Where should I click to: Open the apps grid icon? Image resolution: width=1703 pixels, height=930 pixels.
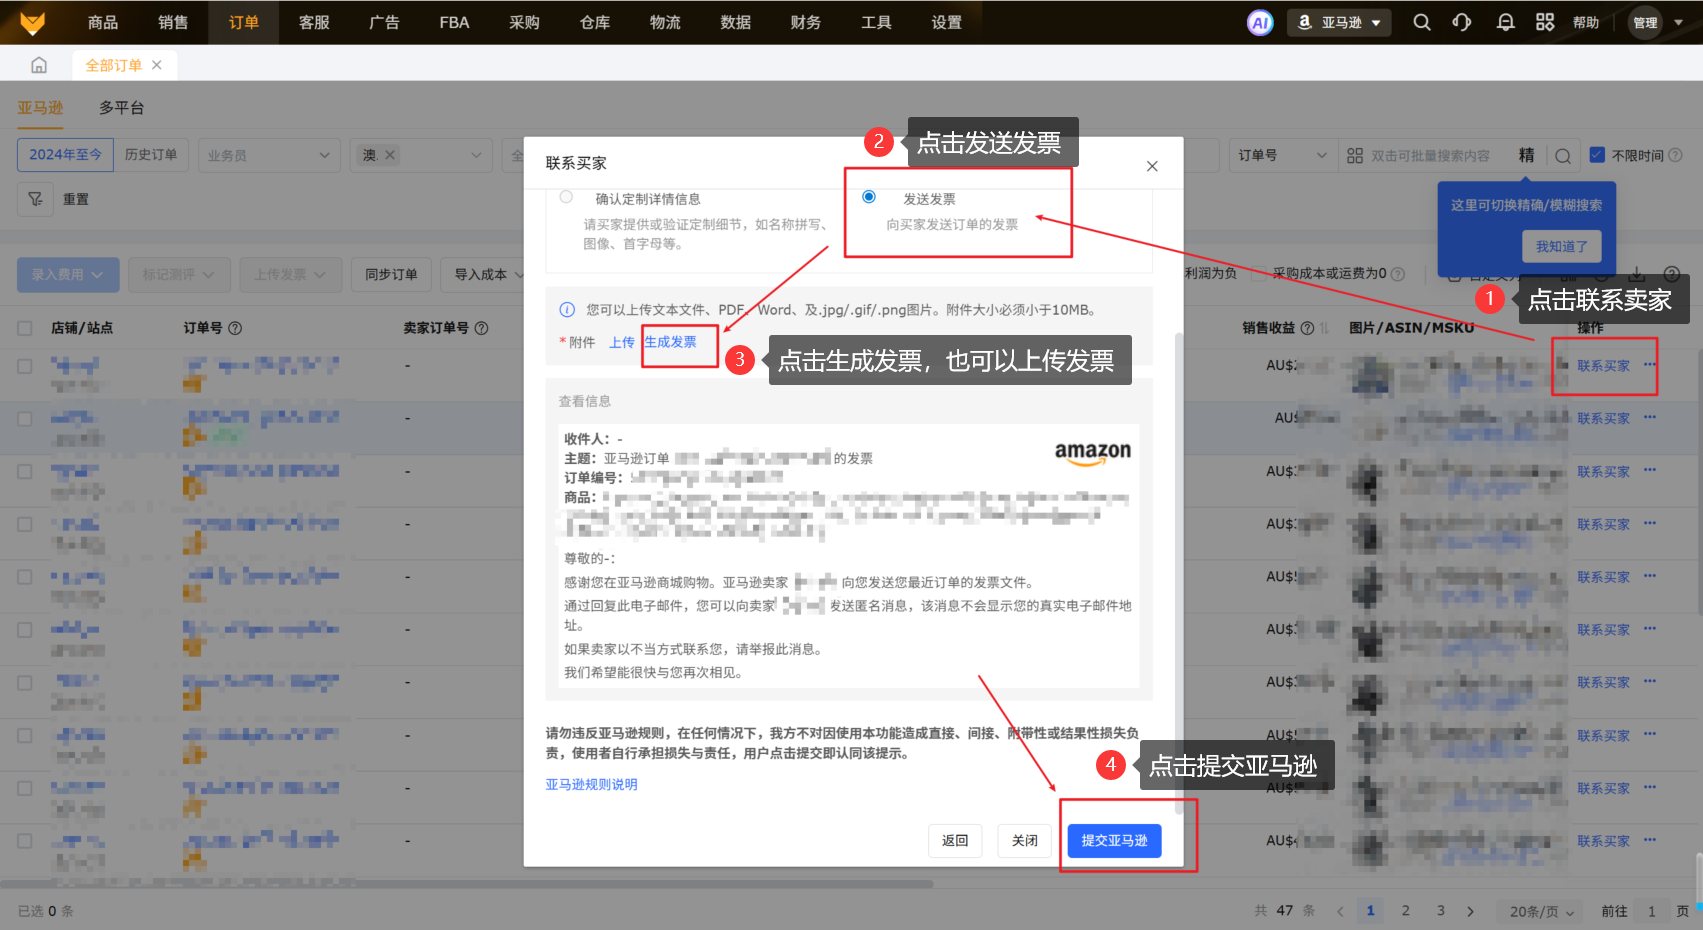pyautogui.click(x=1545, y=22)
